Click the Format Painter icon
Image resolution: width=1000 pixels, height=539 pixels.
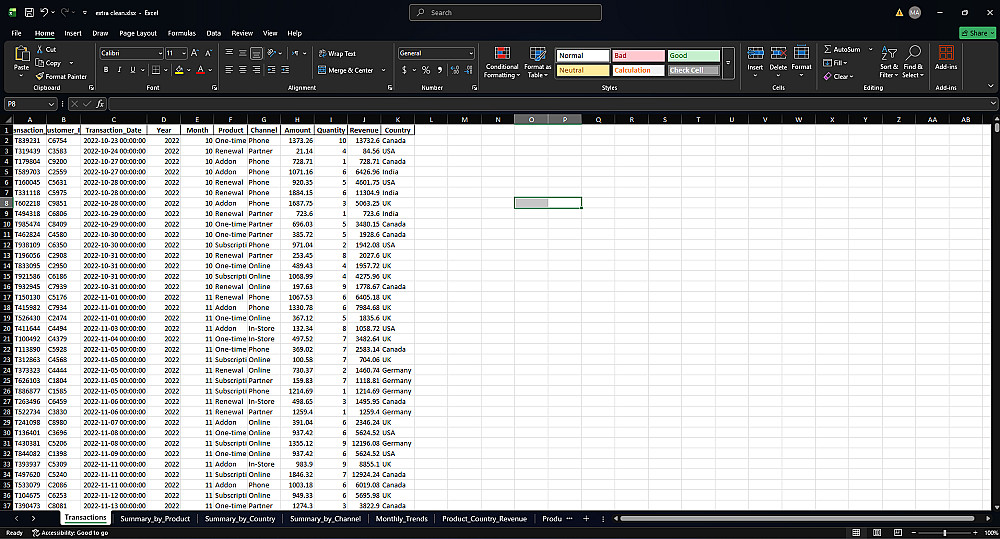tap(40, 77)
